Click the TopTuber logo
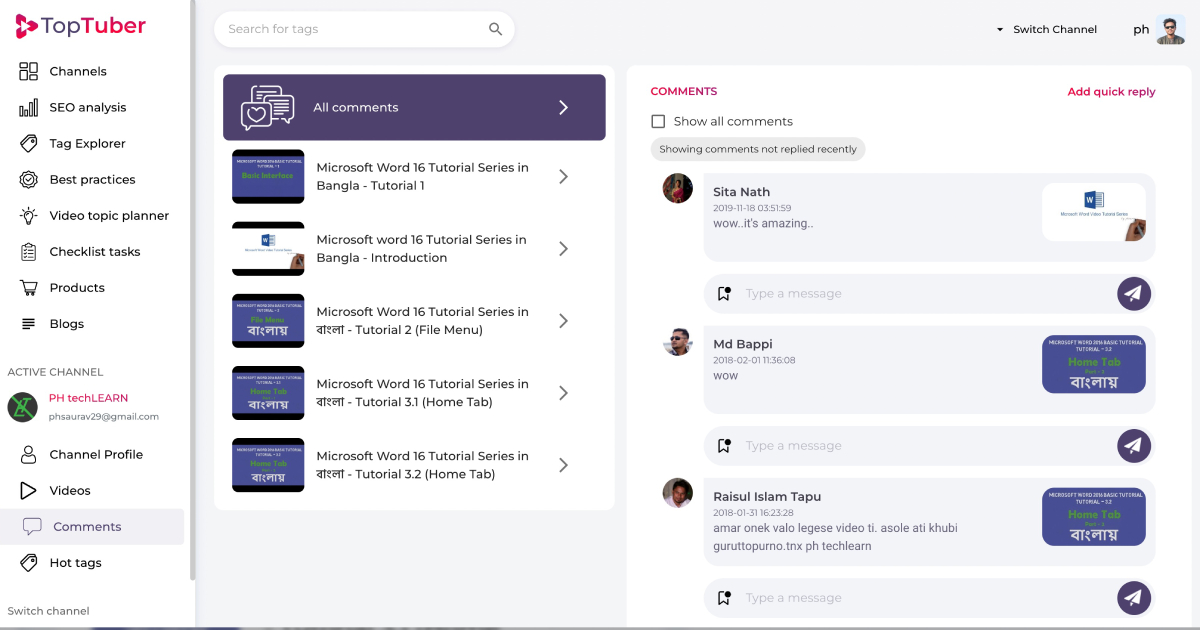Image resolution: width=1200 pixels, height=630 pixels. pos(80,27)
